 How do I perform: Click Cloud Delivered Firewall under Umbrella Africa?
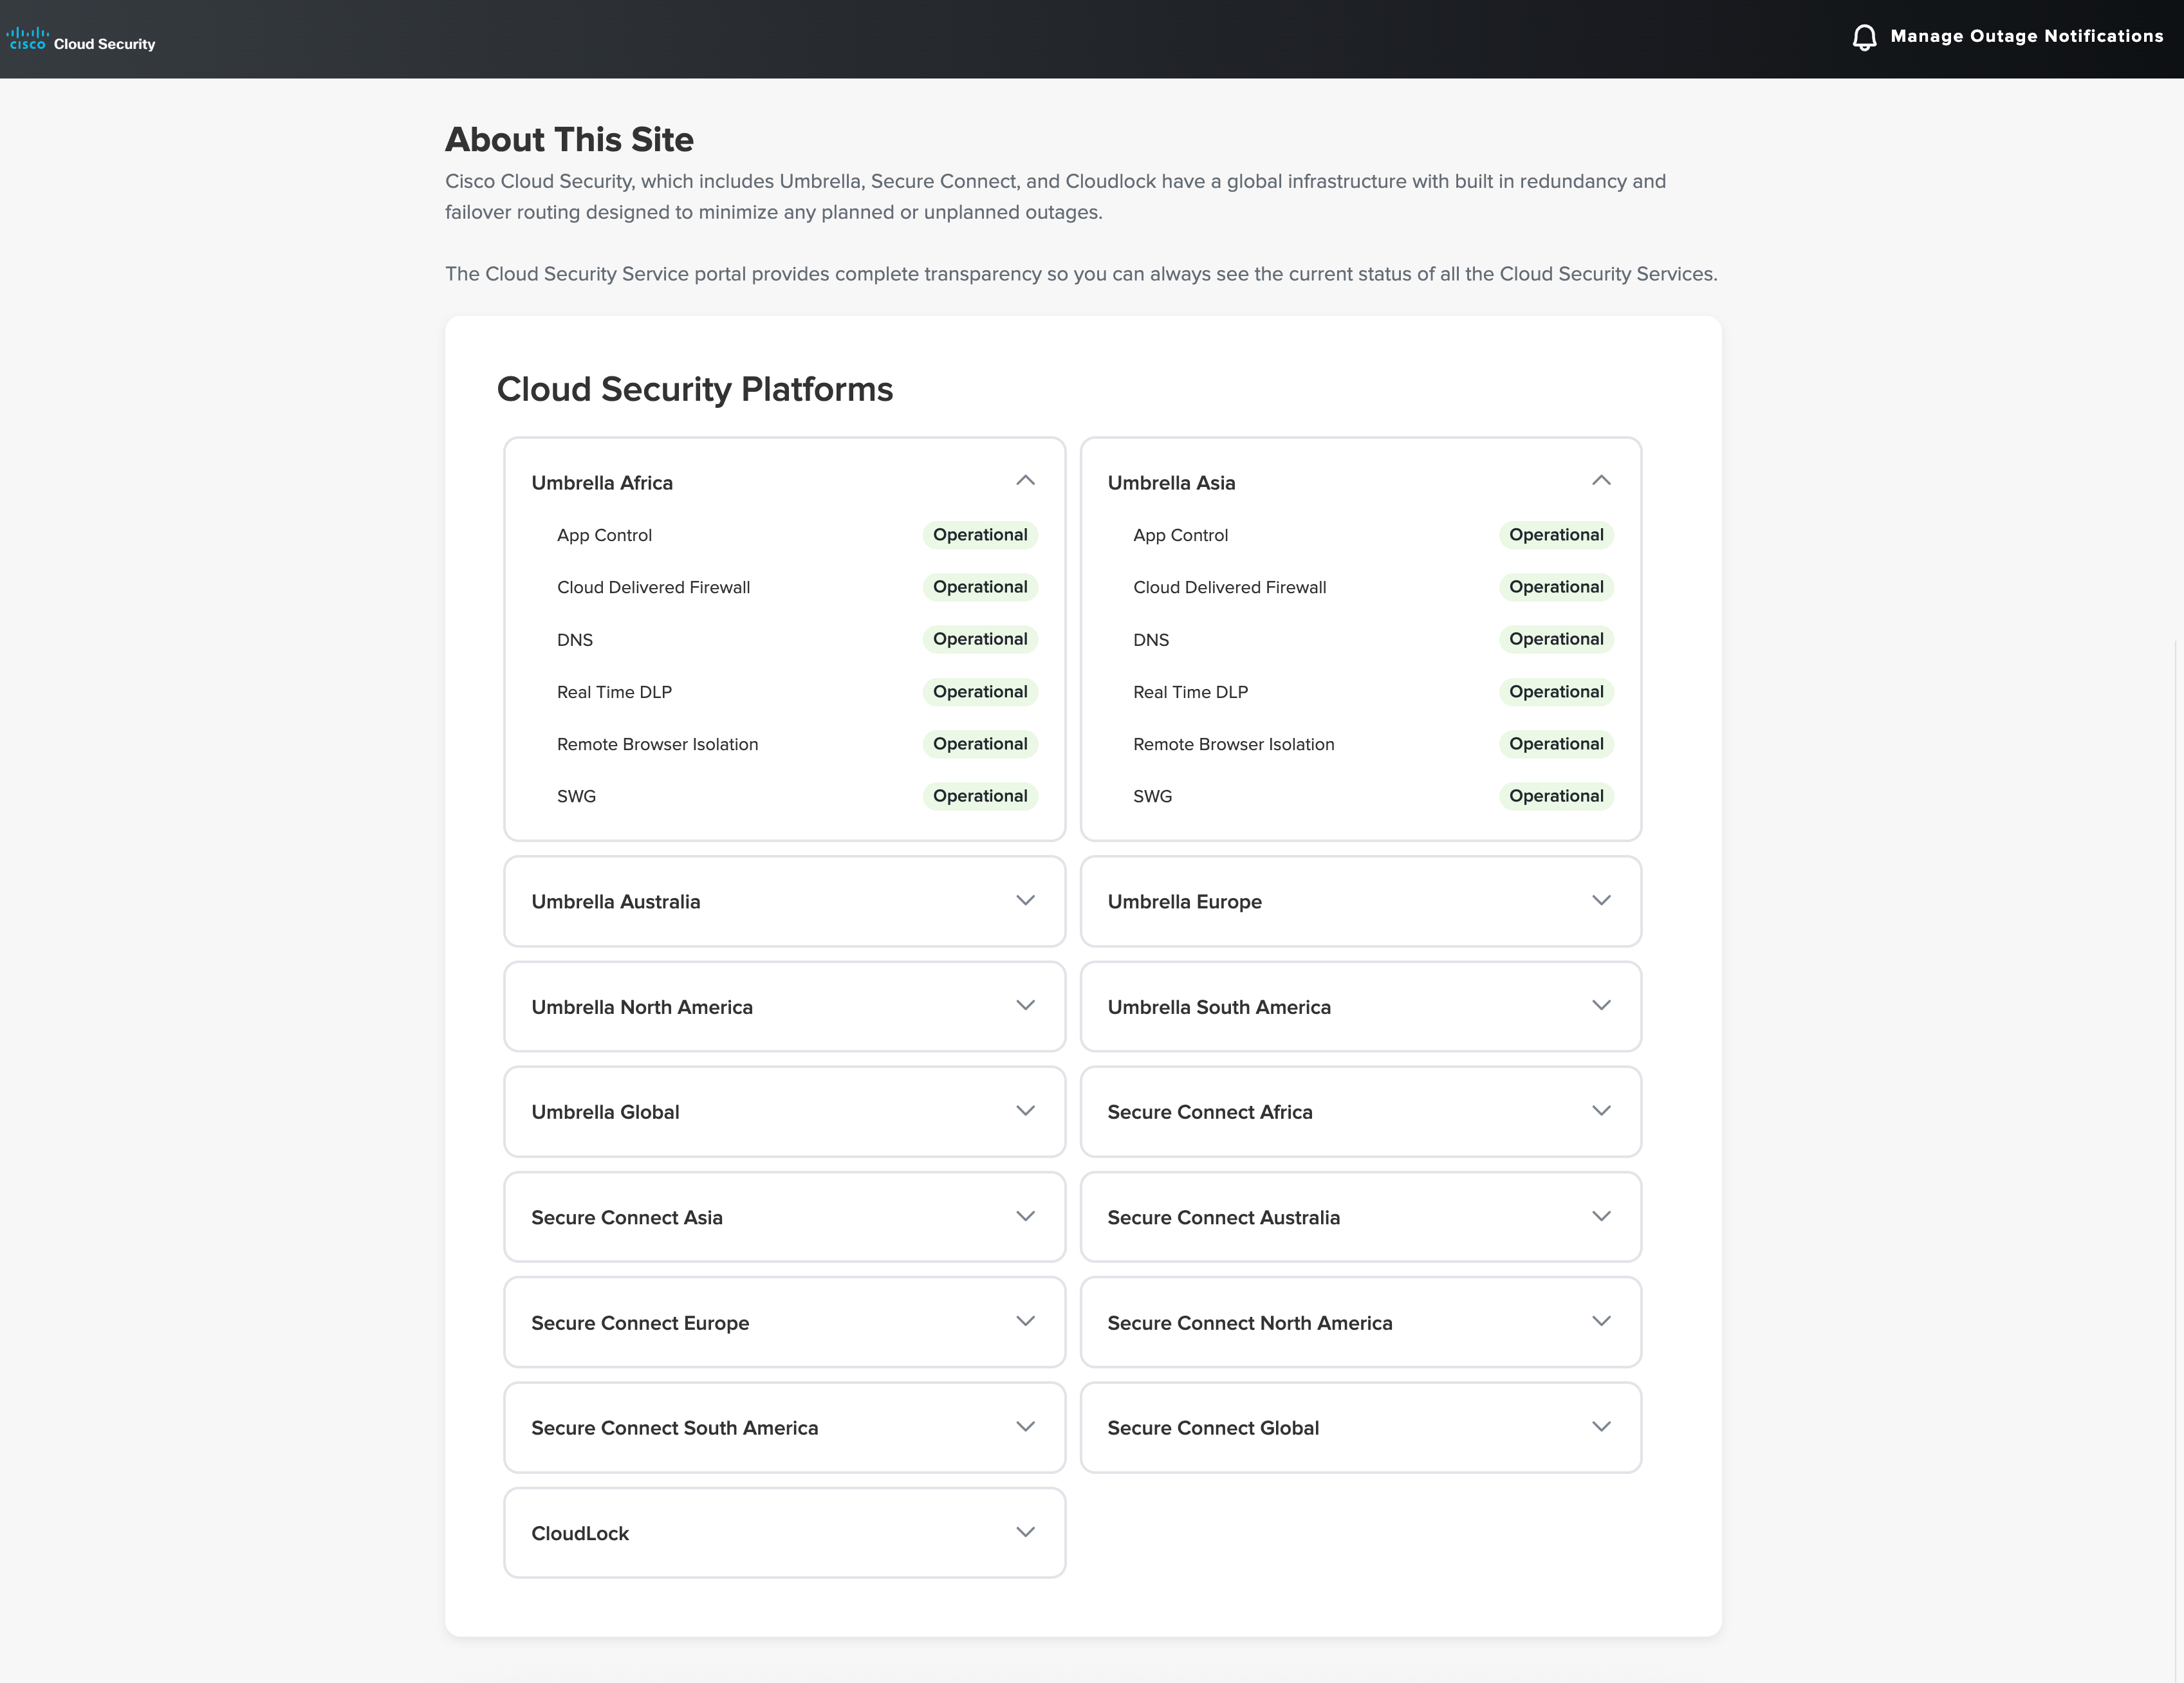[653, 588]
